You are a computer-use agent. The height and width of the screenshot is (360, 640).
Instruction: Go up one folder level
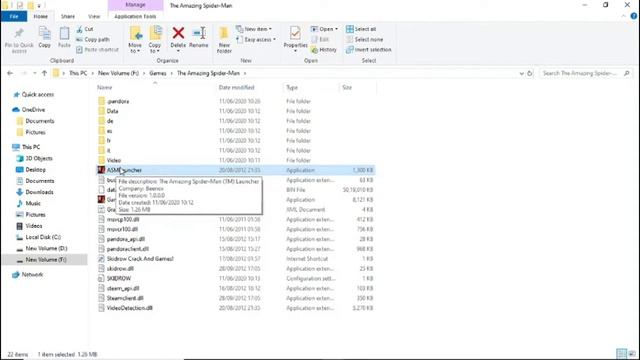[x=44, y=73]
